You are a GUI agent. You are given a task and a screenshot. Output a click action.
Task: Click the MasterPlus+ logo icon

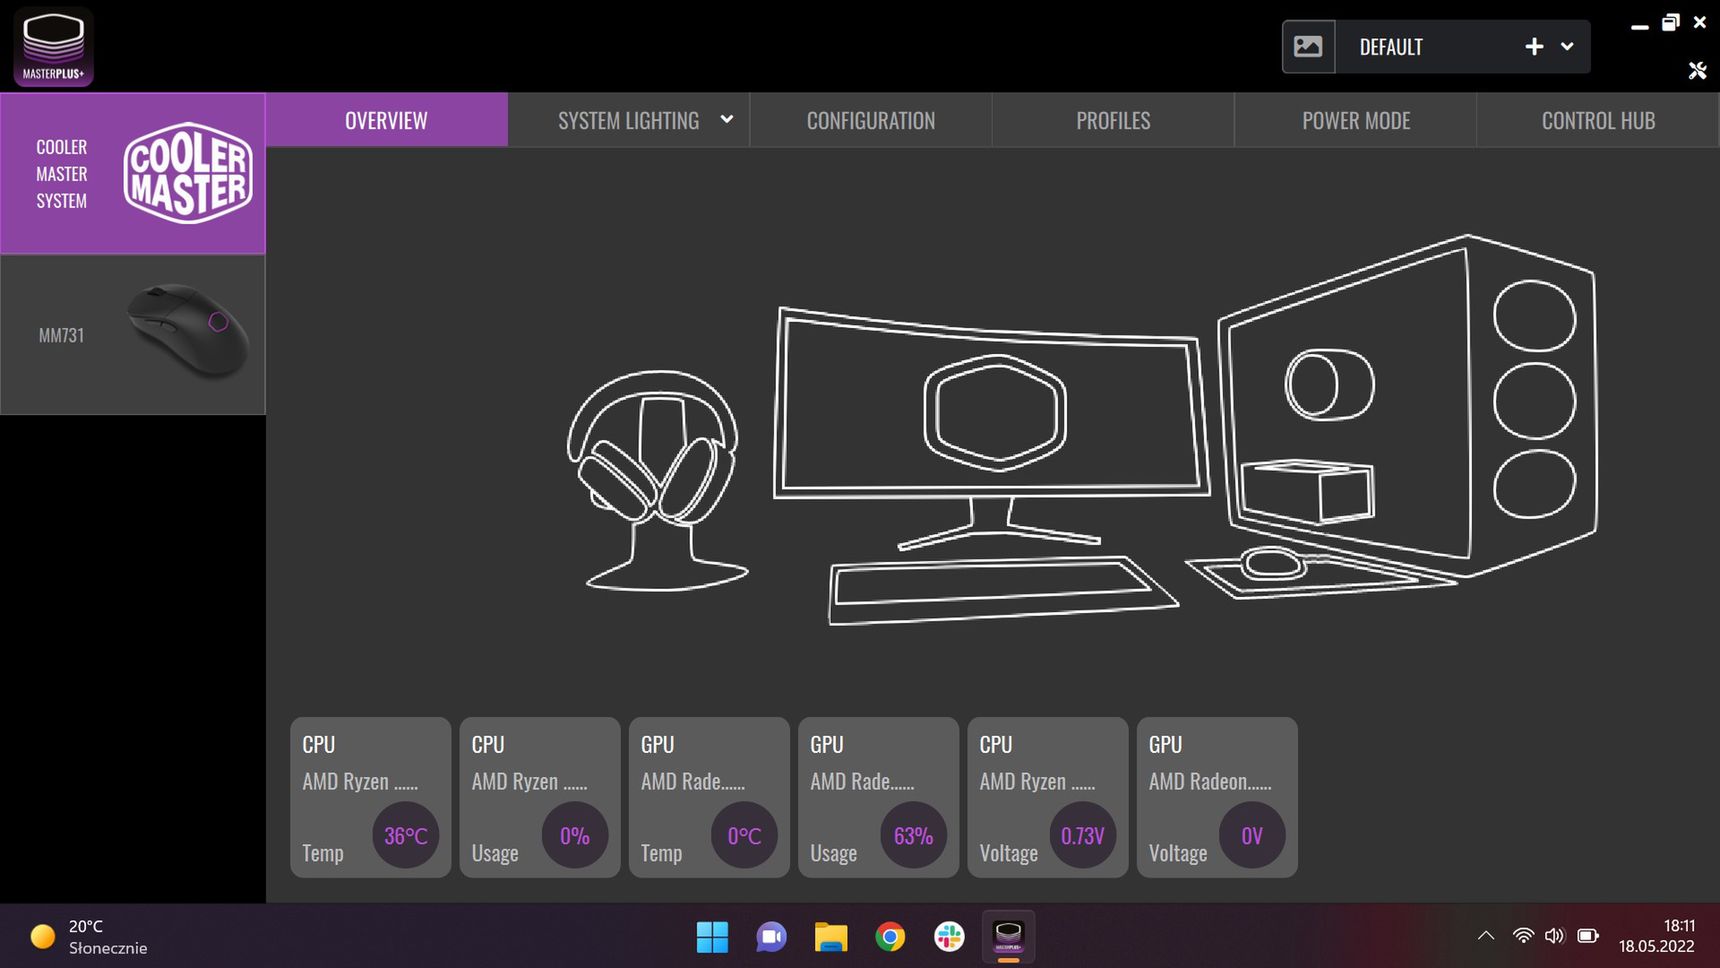coord(53,47)
